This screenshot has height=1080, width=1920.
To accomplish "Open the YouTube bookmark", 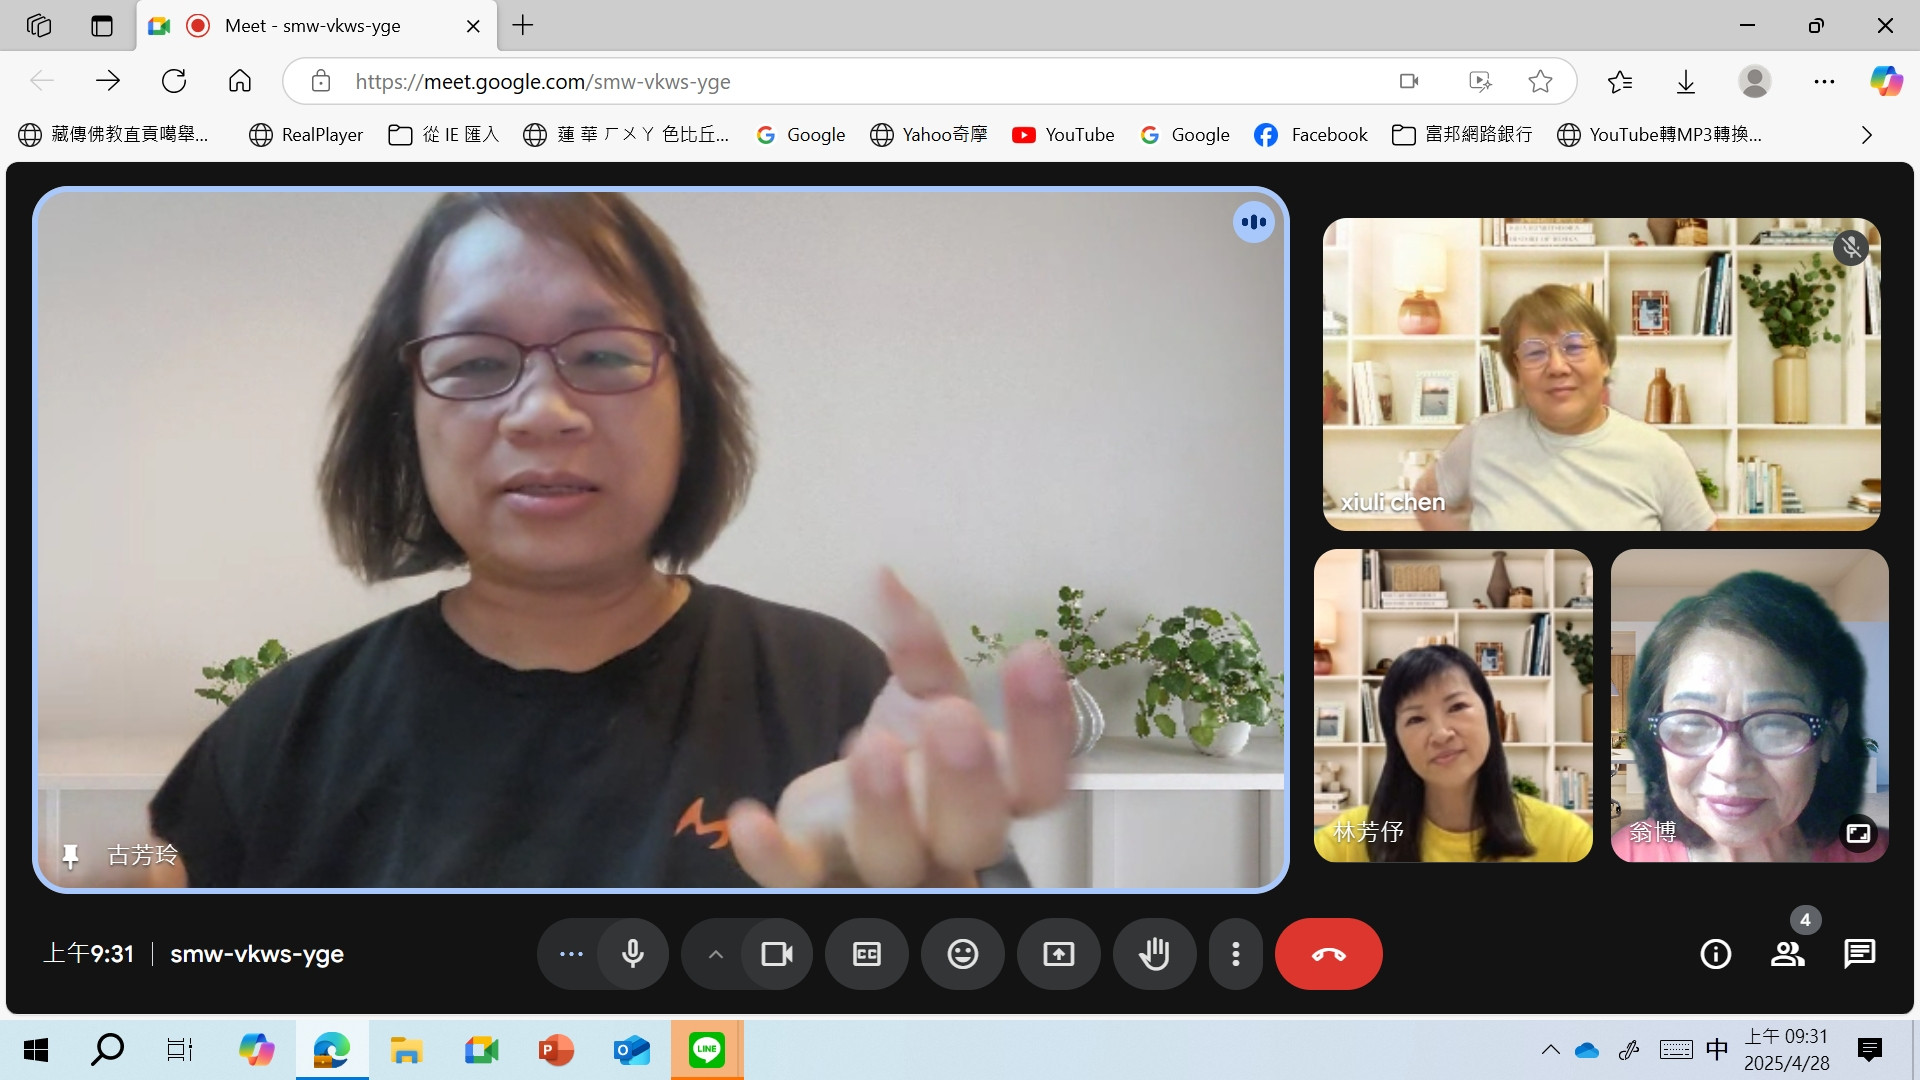I will [1063, 135].
